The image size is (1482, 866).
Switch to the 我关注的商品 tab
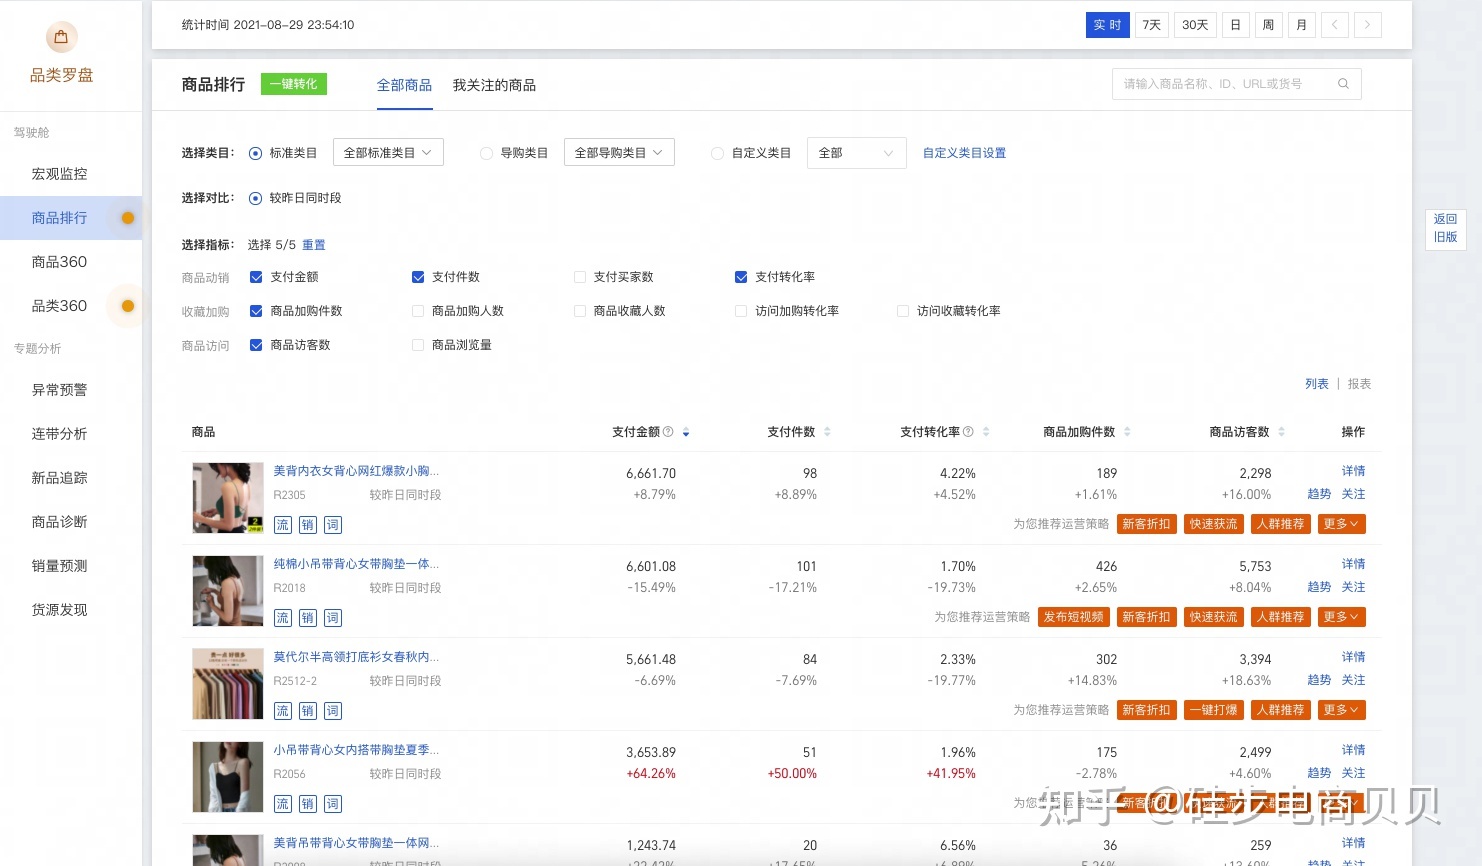click(494, 85)
